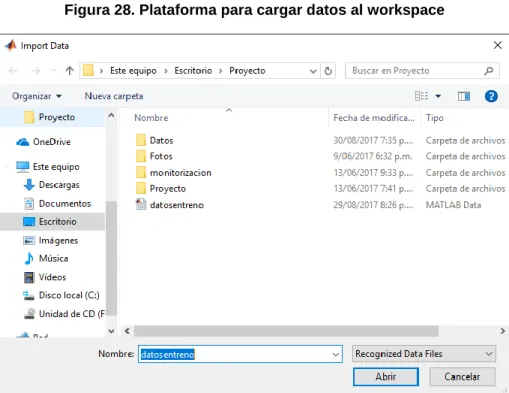Click the folder icon in address bar

88,70
